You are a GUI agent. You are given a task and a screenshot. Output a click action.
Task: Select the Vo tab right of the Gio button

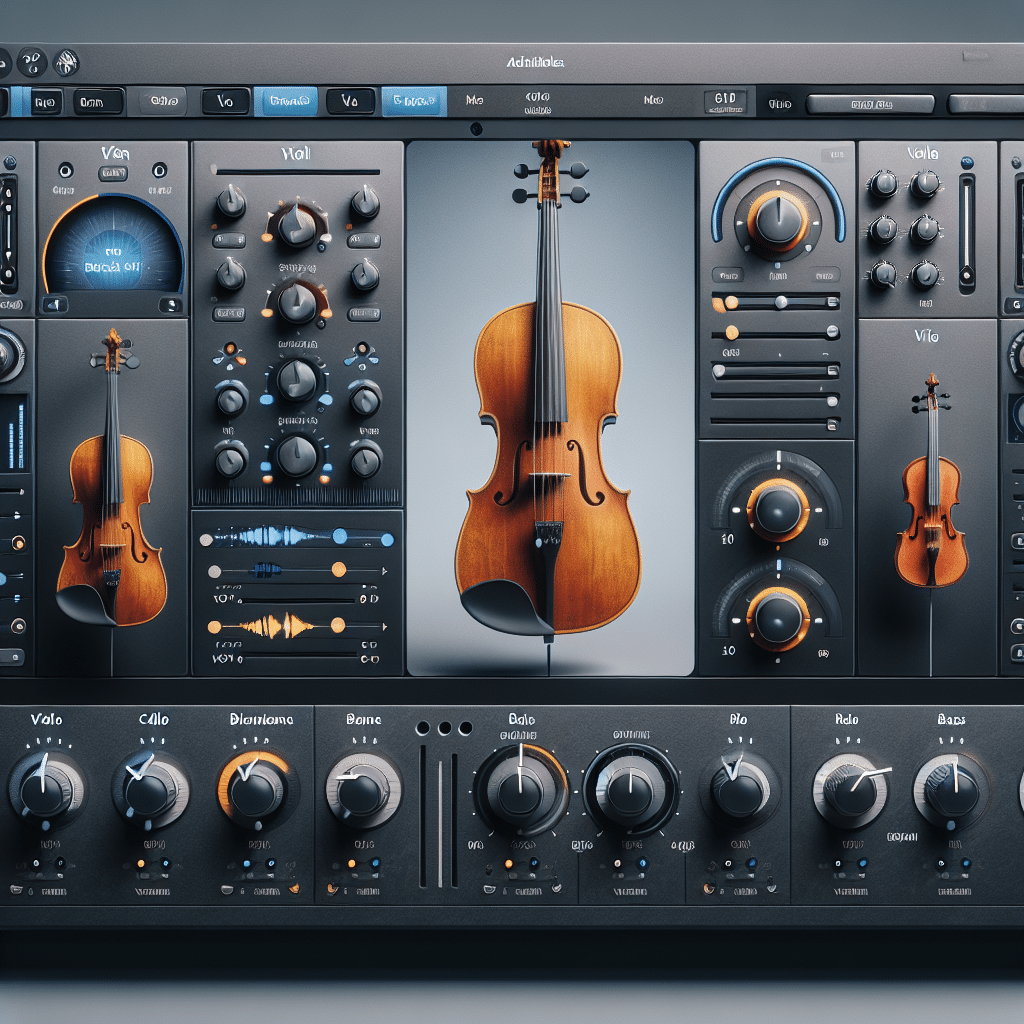click(225, 101)
